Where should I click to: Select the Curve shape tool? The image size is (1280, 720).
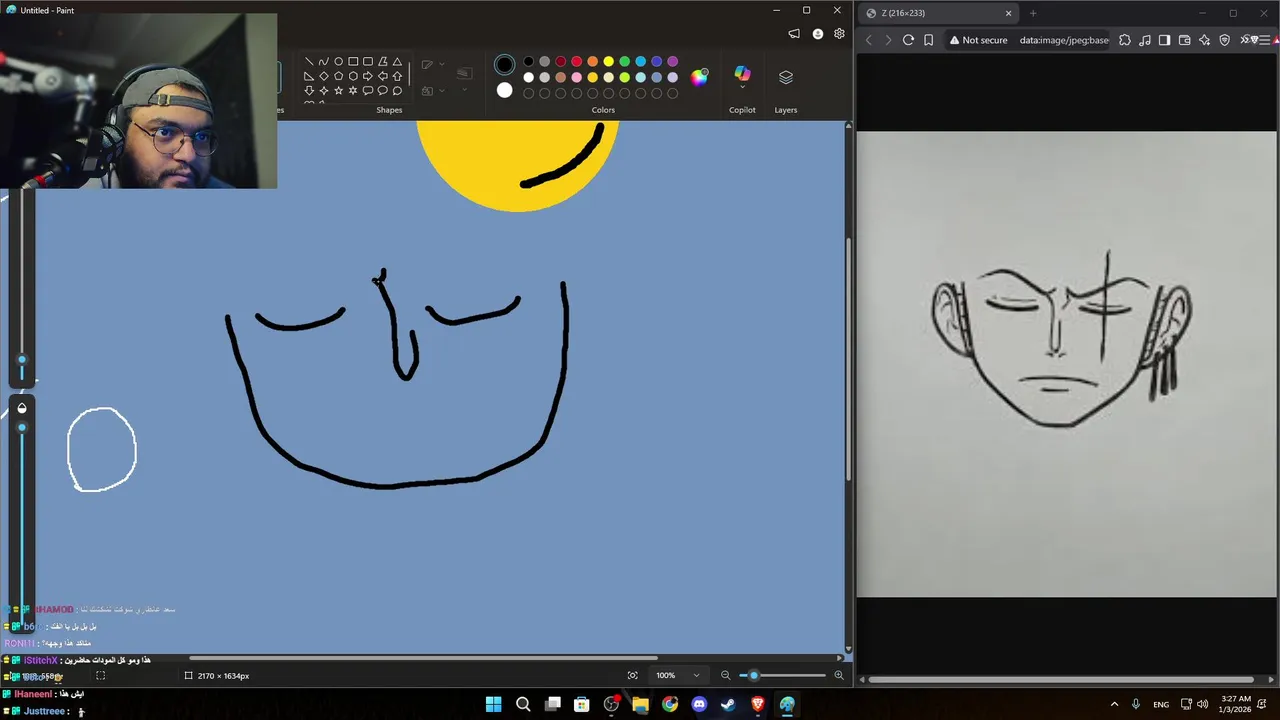(323, 61)
